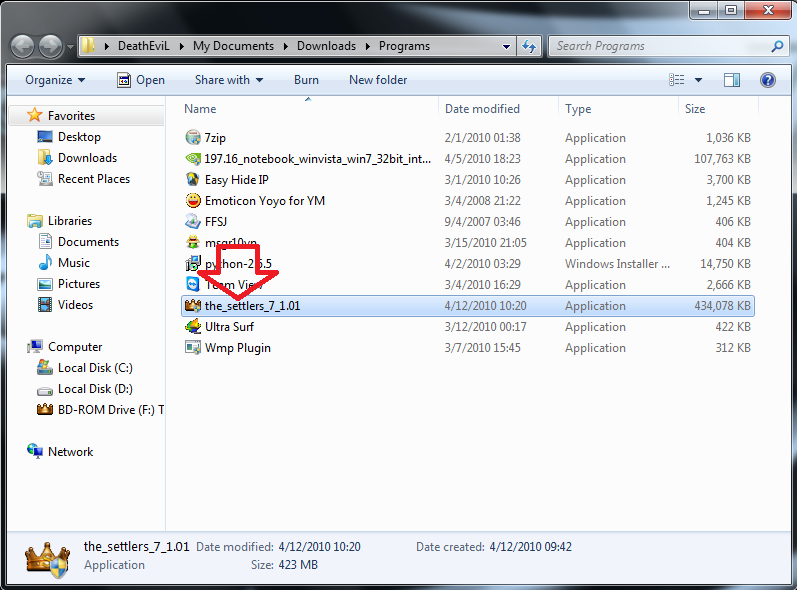Click the Search Programs input field
Image resolution: width=797 pixels, height=591 pixels.
(x=658, y=46)
